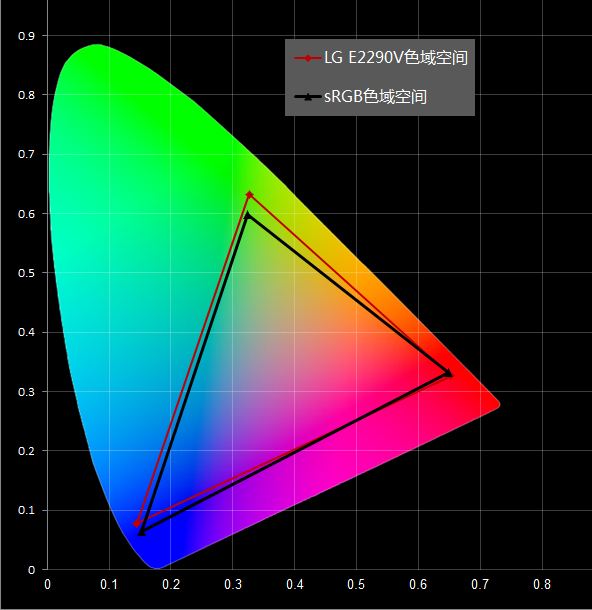Select the sRGB色域空间 legend label
This screenshot has width=592, height=610.
(375, 96)
